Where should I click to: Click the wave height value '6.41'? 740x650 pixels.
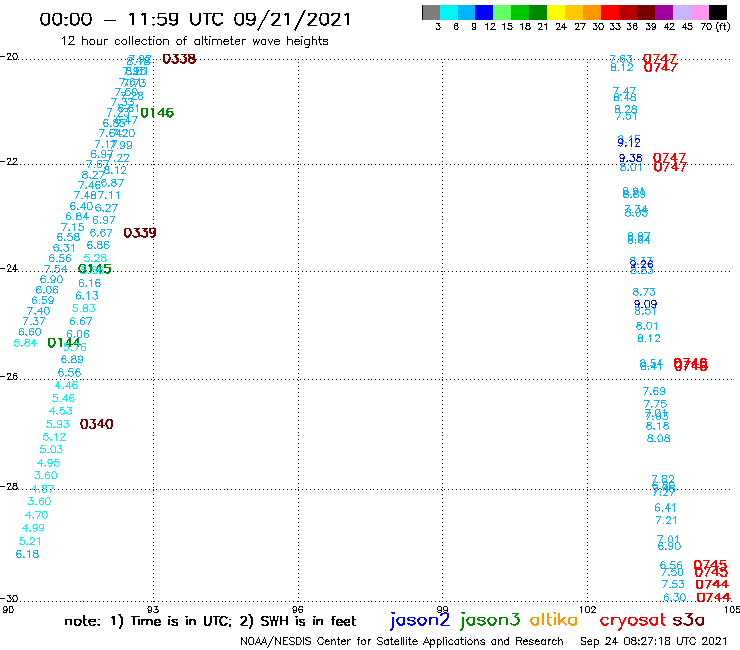665,508
